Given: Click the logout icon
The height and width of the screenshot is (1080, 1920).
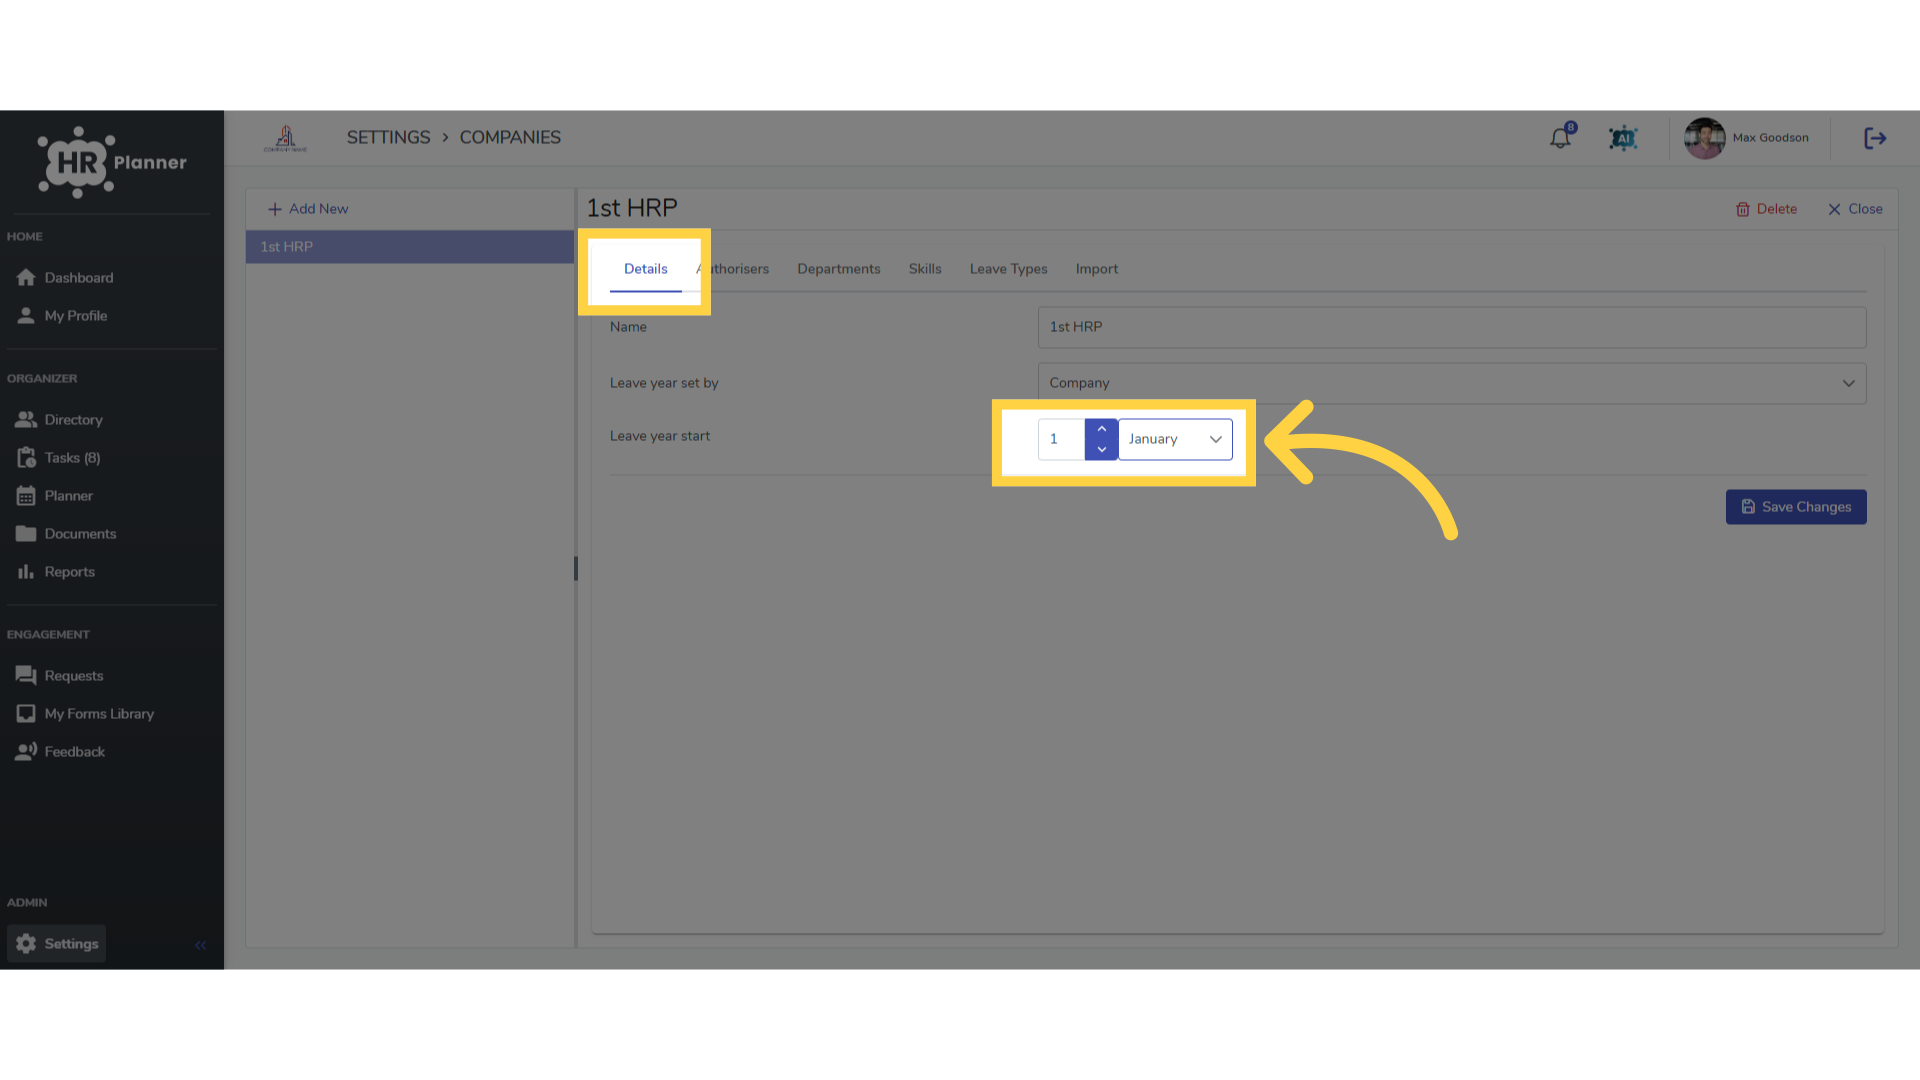Looking at the screenshot, I should pos(1875,138).
